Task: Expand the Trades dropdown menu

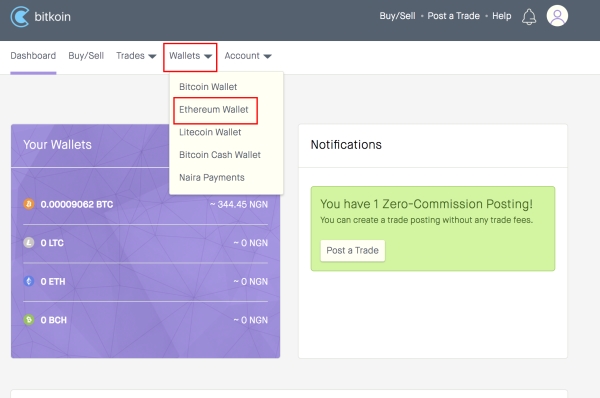Action: click(x=136, y=56)
